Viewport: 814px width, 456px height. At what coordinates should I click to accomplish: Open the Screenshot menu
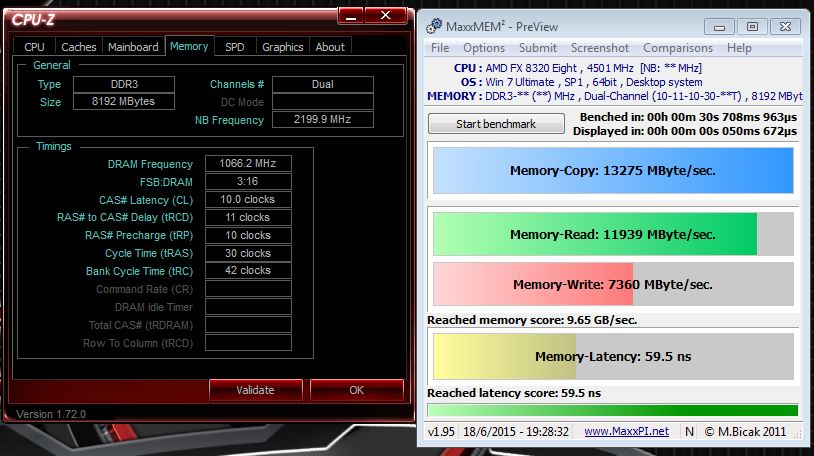(600, 48)
